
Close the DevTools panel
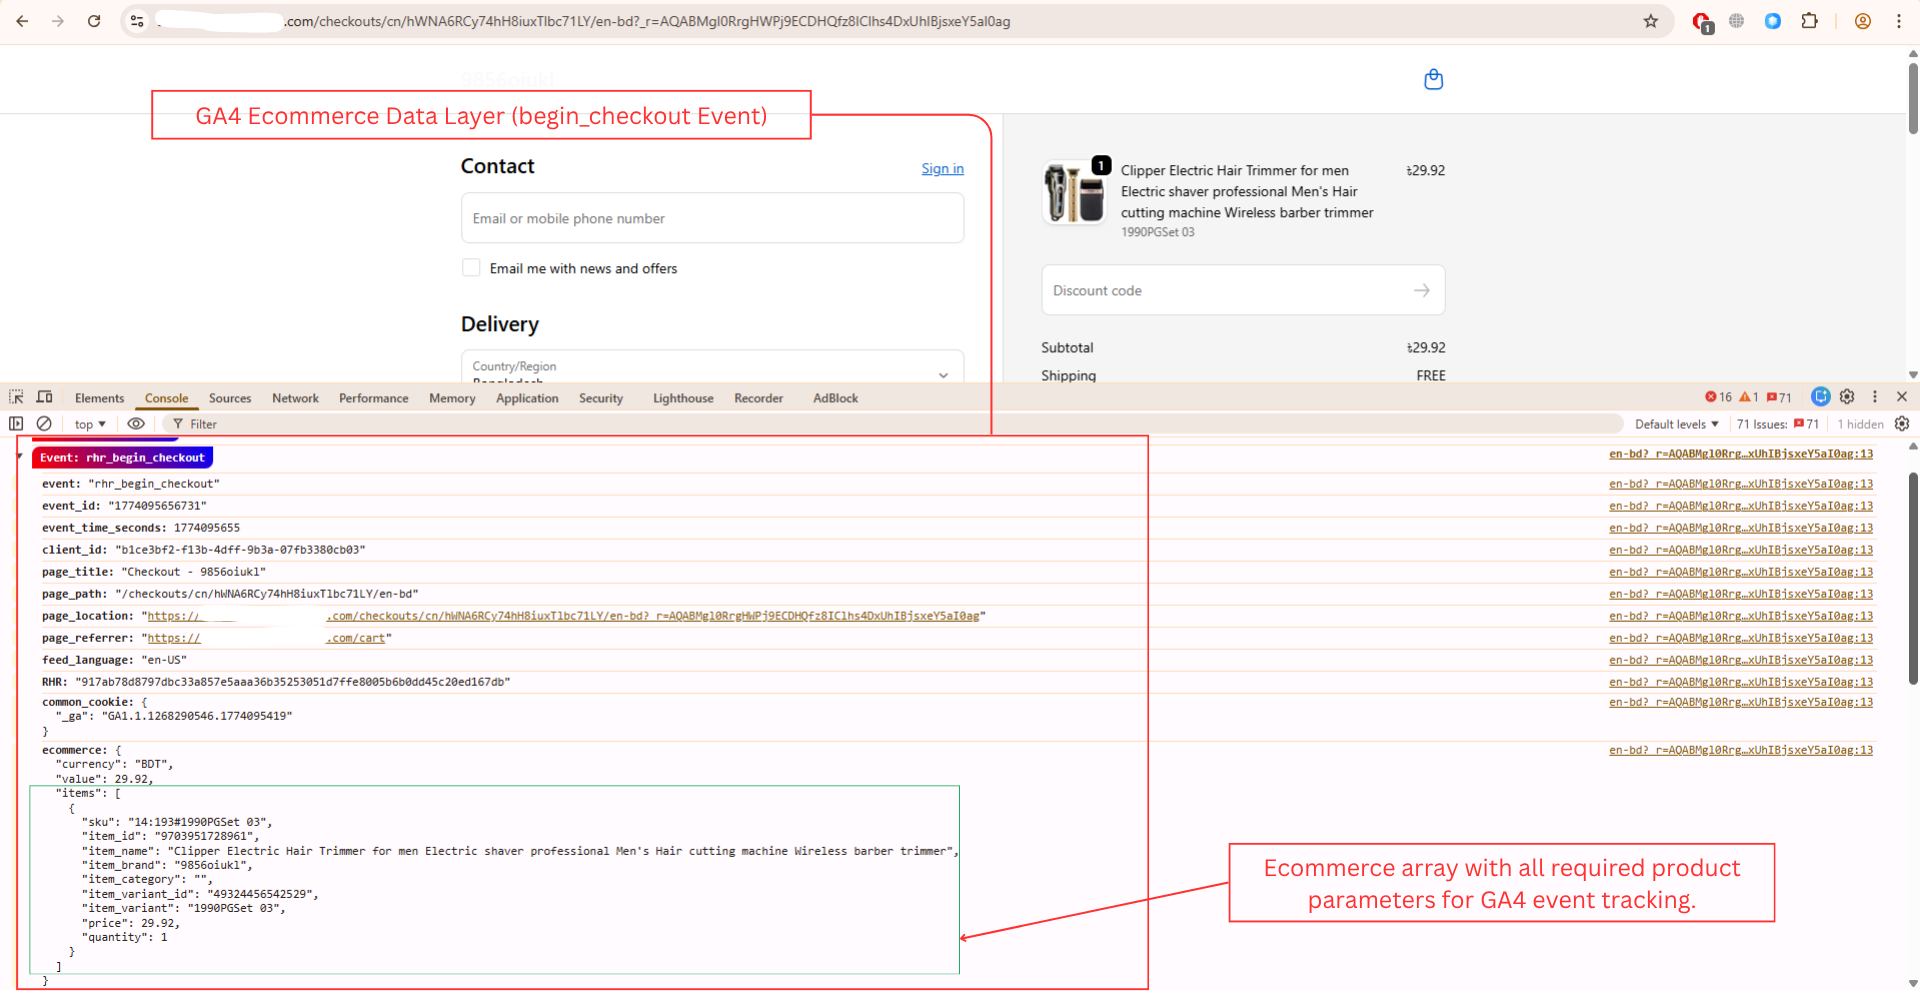pos(1902,397)
